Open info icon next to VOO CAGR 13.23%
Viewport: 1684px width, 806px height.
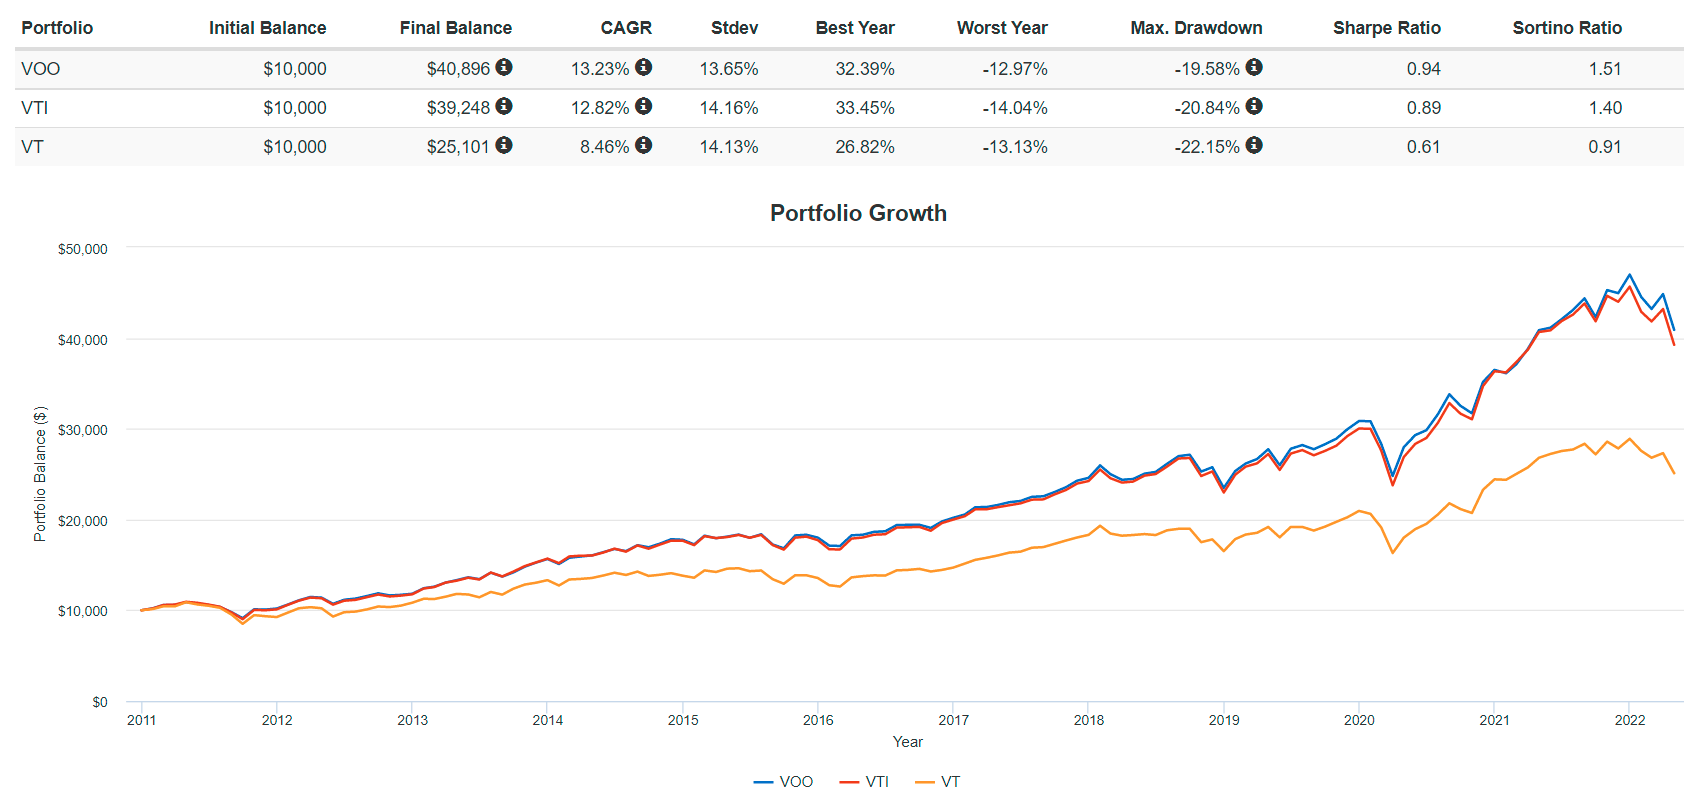pos(643,67)
